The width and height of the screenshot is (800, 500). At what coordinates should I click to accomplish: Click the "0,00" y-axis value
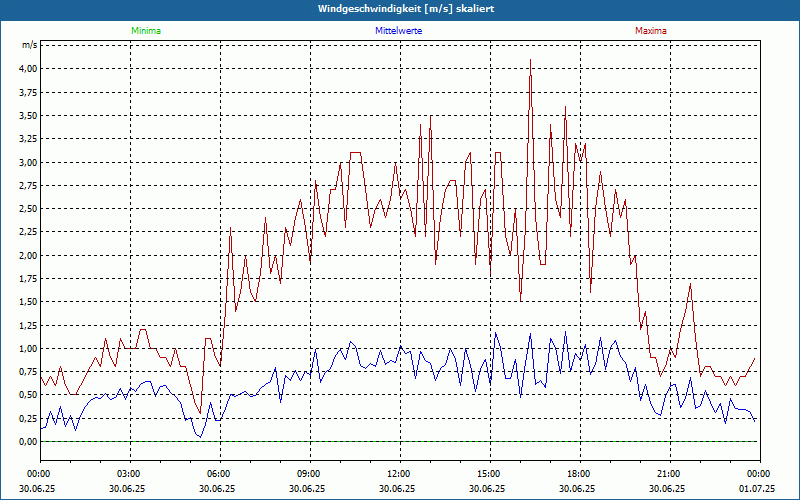click(x=28, y=442)
